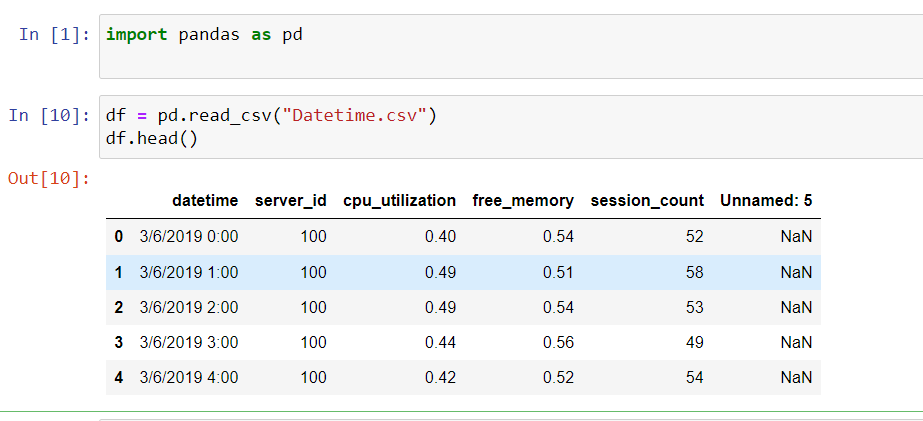Select row index 0 in dataframe
The width and height of the screenshot is (923, 421).
(x=119, y=237)
